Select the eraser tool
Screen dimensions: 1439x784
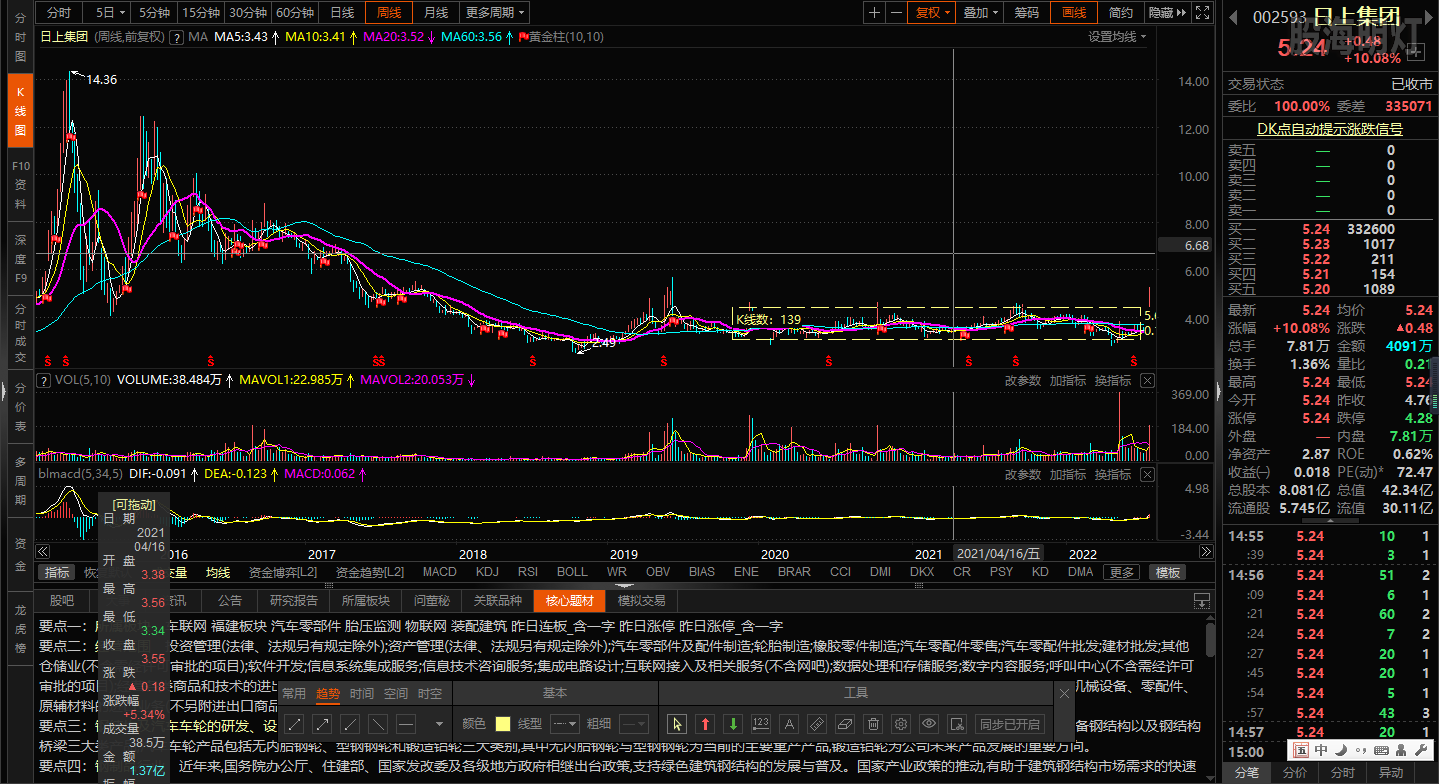click(845, 723)
